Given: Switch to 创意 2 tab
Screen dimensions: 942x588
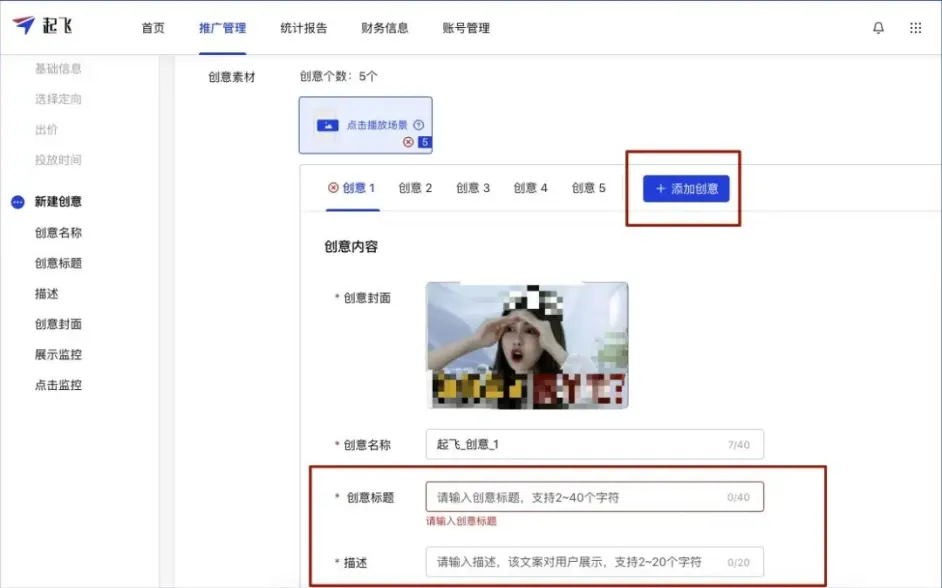Looking at the screenshot, I should (415, 188).
